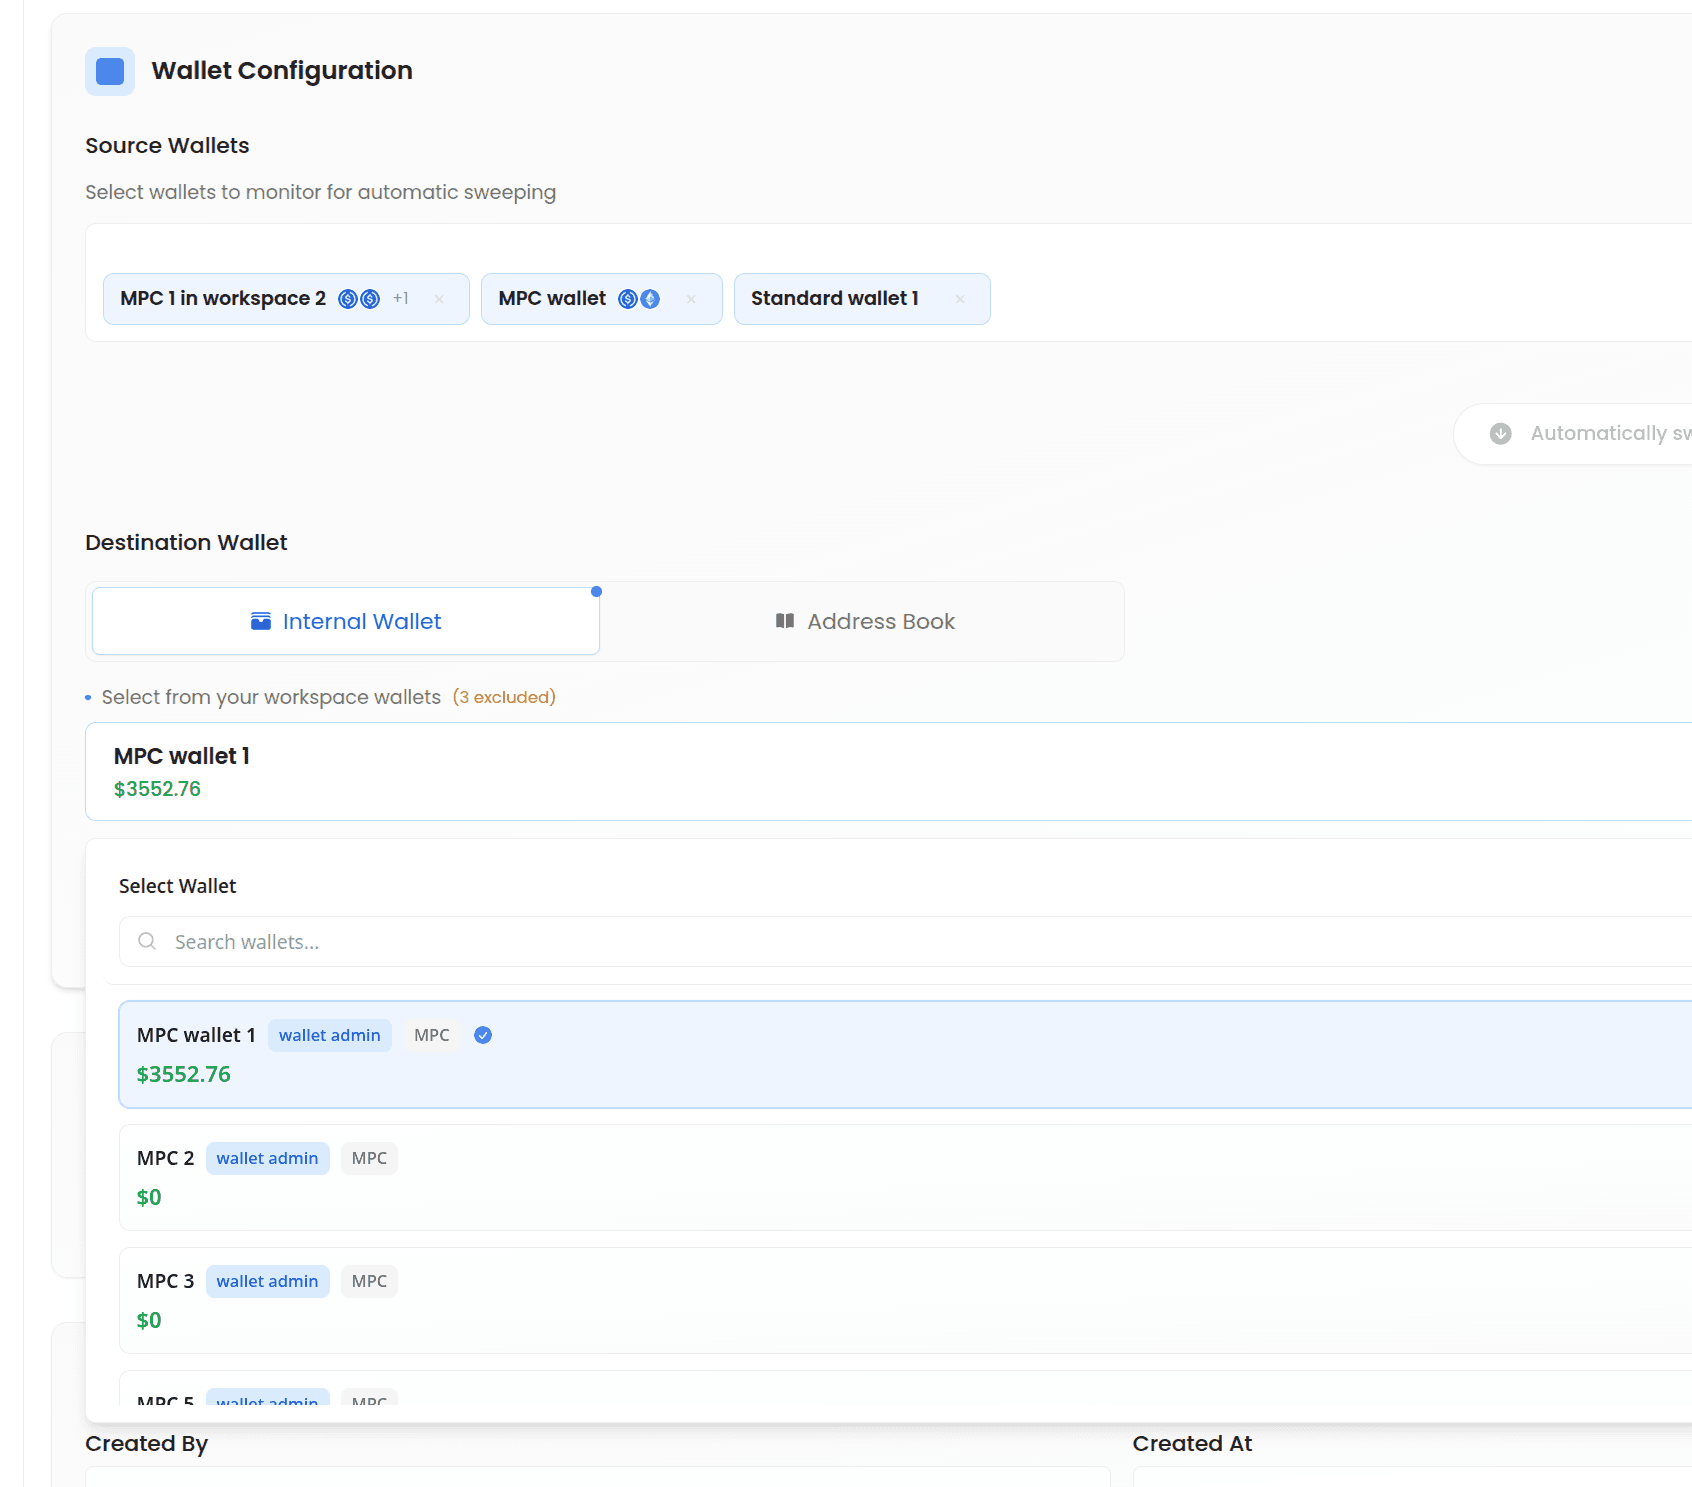
Task: Click wallet admin badge on MPC 3
Action: (x=267, y=1281)
